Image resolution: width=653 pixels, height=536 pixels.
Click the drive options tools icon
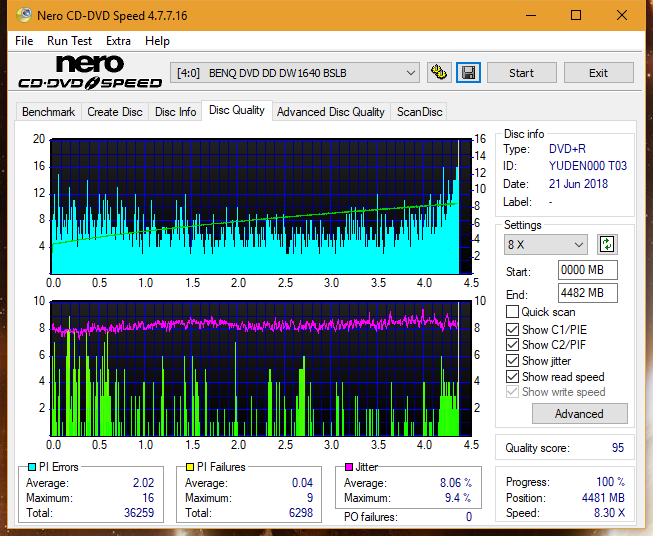[439, 73]
